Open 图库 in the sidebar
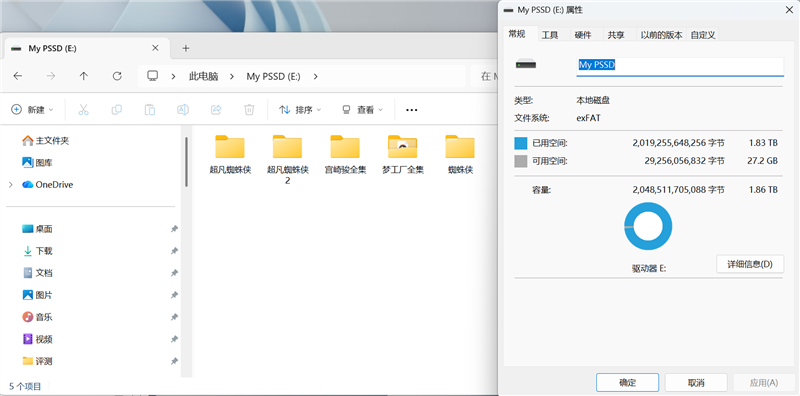 [38, 163]
